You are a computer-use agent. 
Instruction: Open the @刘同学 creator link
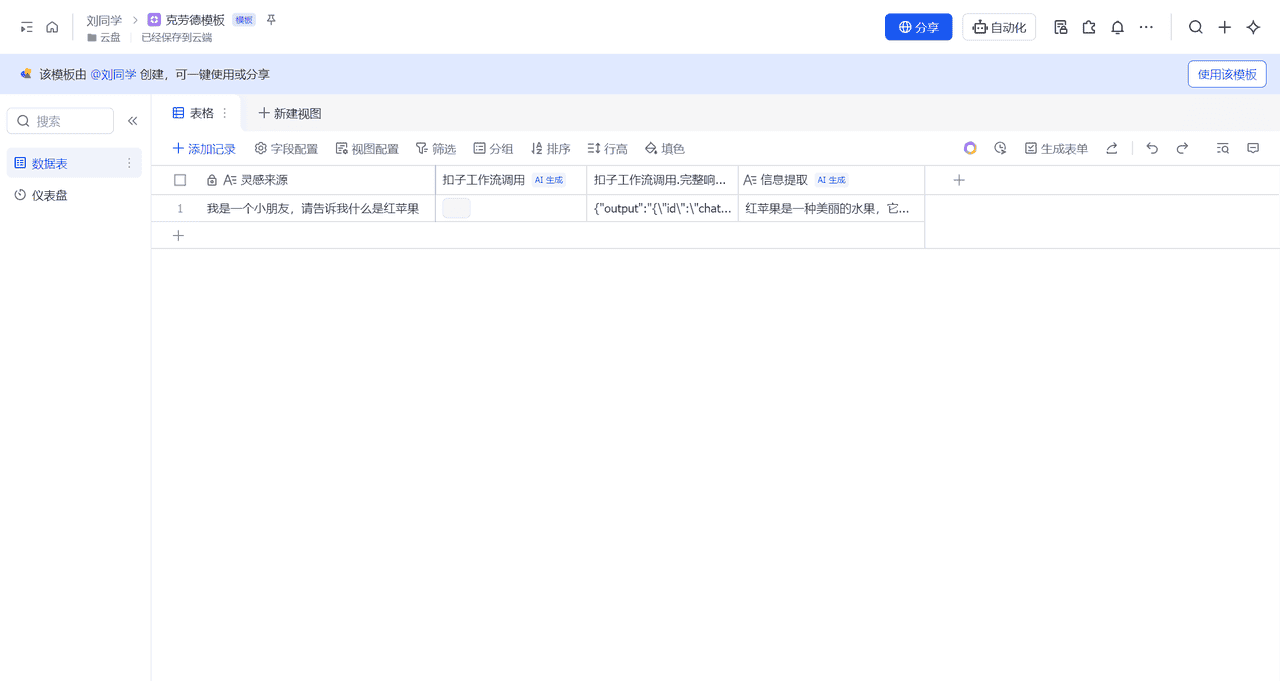[114, 73]
